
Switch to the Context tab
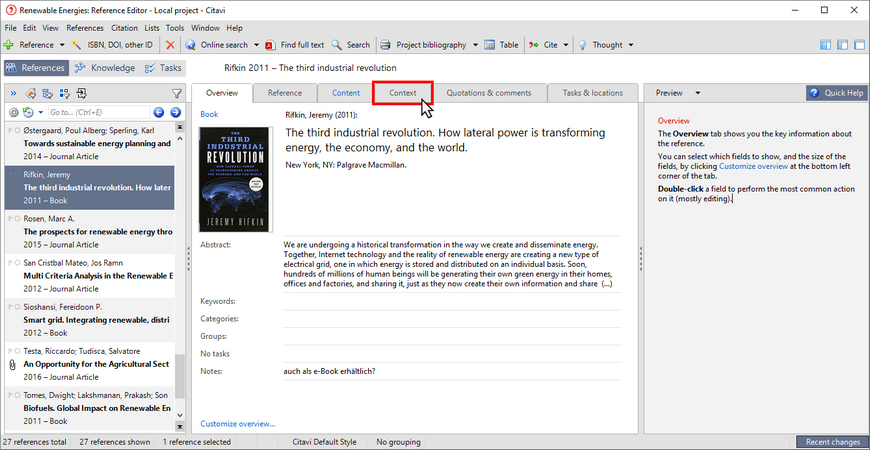pos(403,93)
